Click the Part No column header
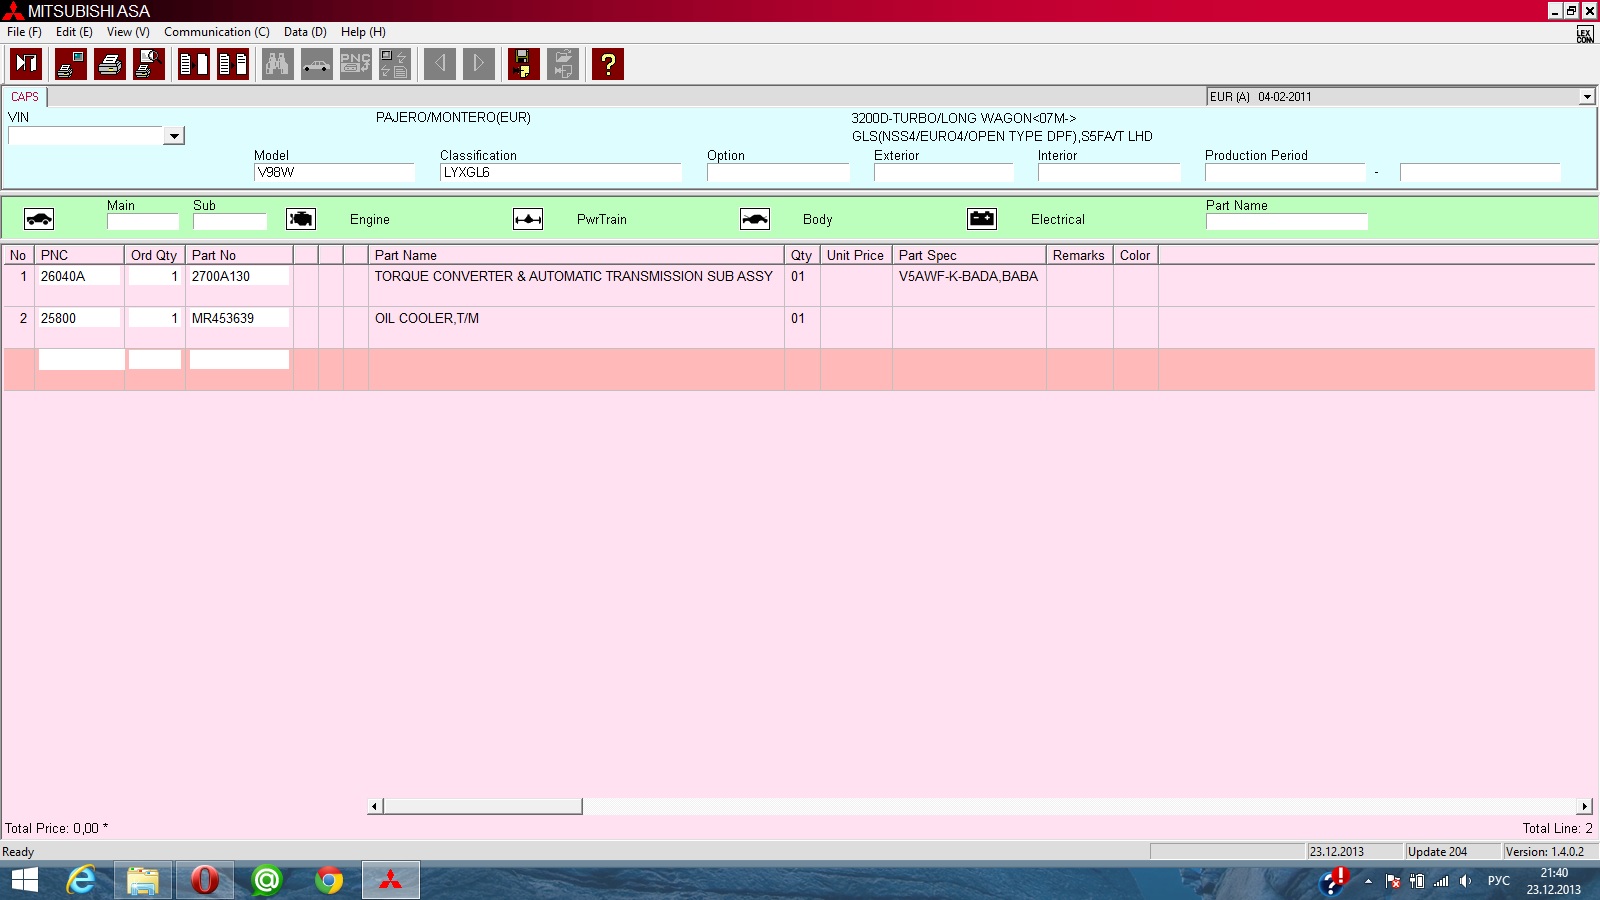This screenshot has height=900, width=1600. click(x=238, y=255)
